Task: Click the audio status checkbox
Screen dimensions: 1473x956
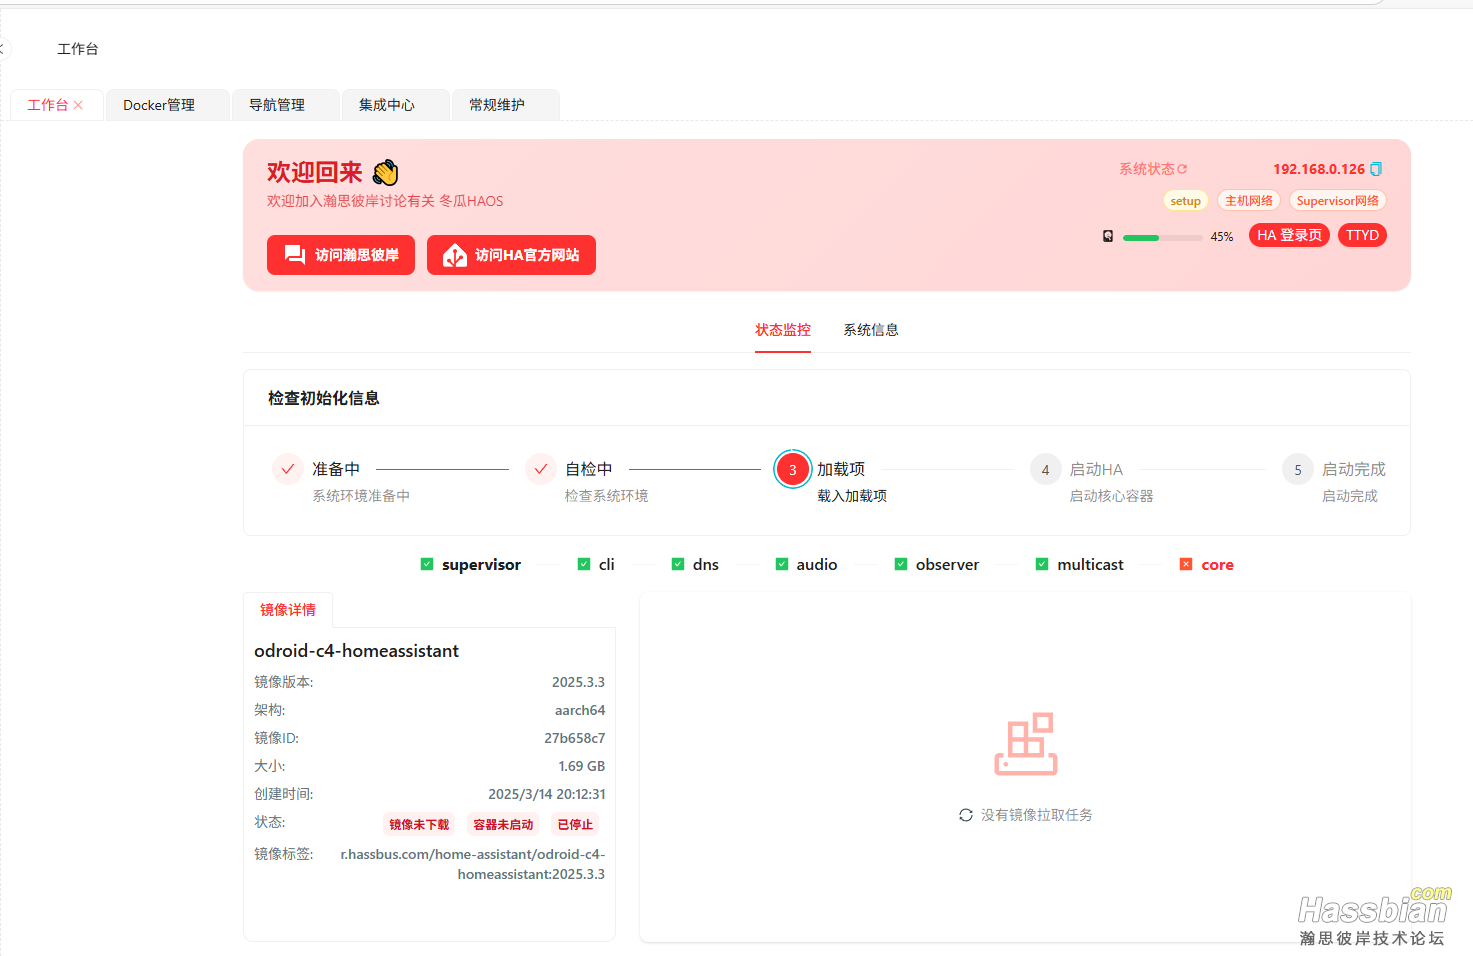Action: tap(782, 564)
